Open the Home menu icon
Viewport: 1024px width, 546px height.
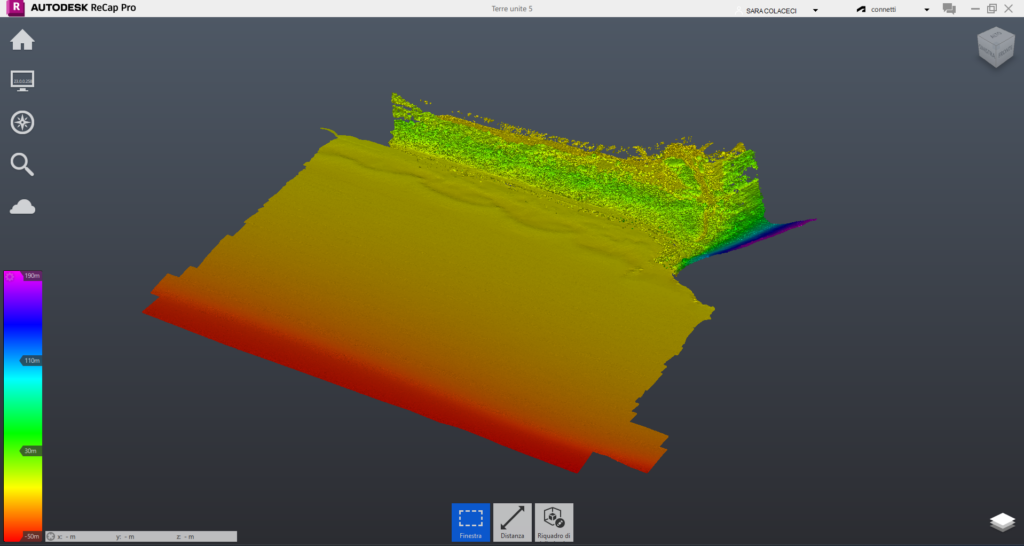(x=22, y=40)
